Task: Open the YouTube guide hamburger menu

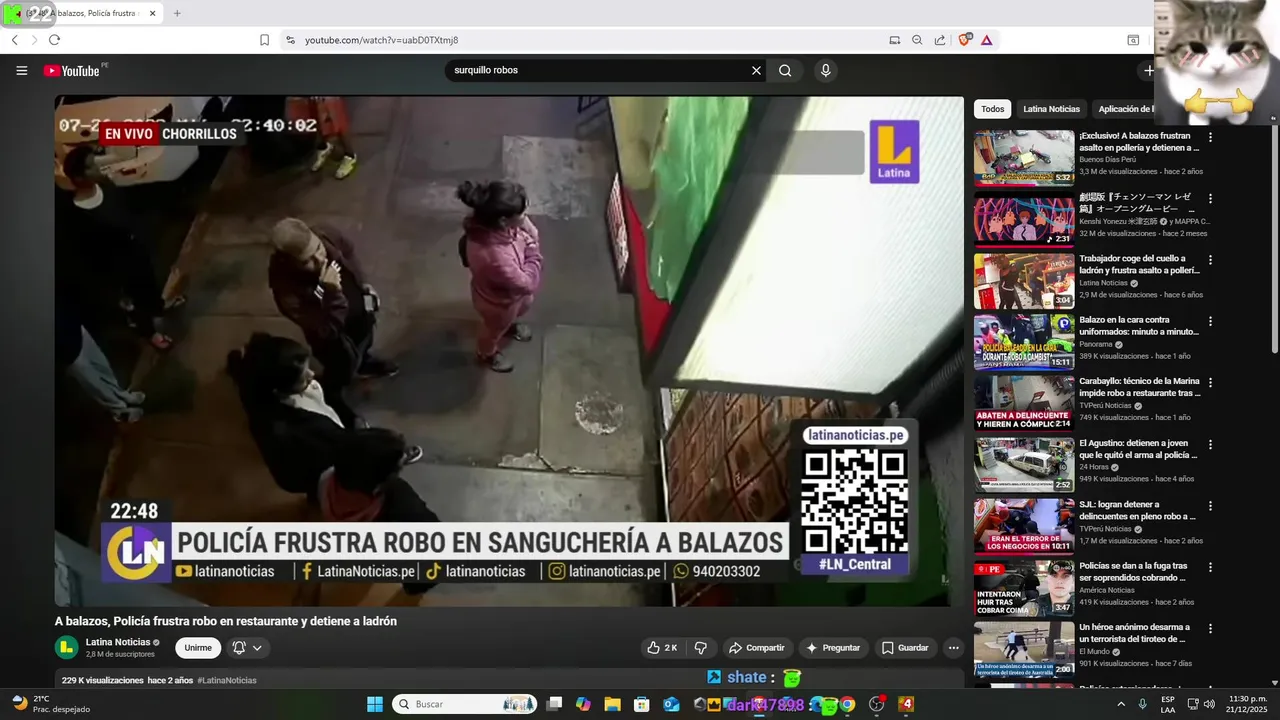Action: click(21, 70)
